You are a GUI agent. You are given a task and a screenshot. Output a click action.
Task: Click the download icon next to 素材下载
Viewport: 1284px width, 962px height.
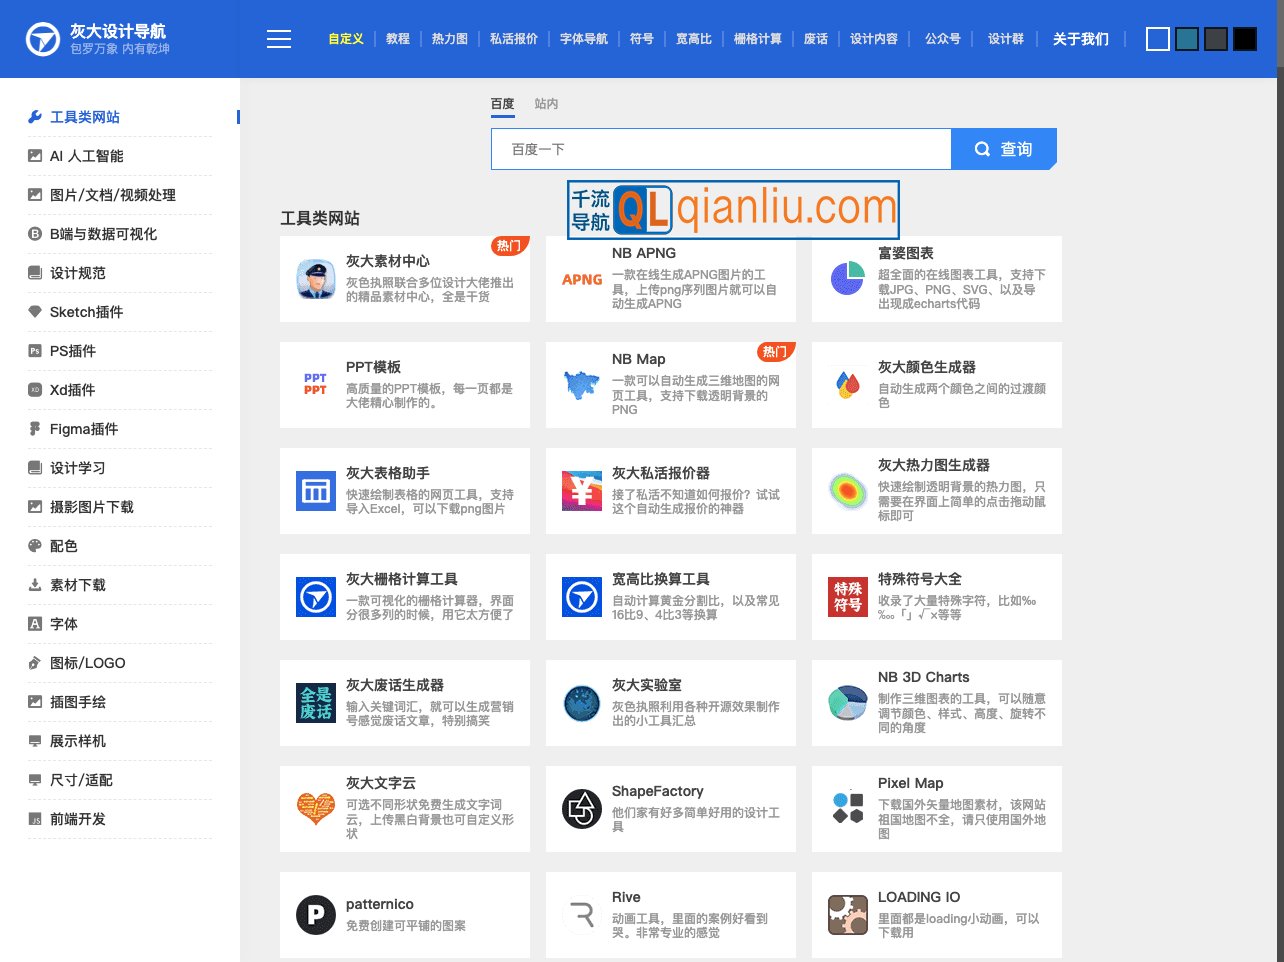point(34,585)
